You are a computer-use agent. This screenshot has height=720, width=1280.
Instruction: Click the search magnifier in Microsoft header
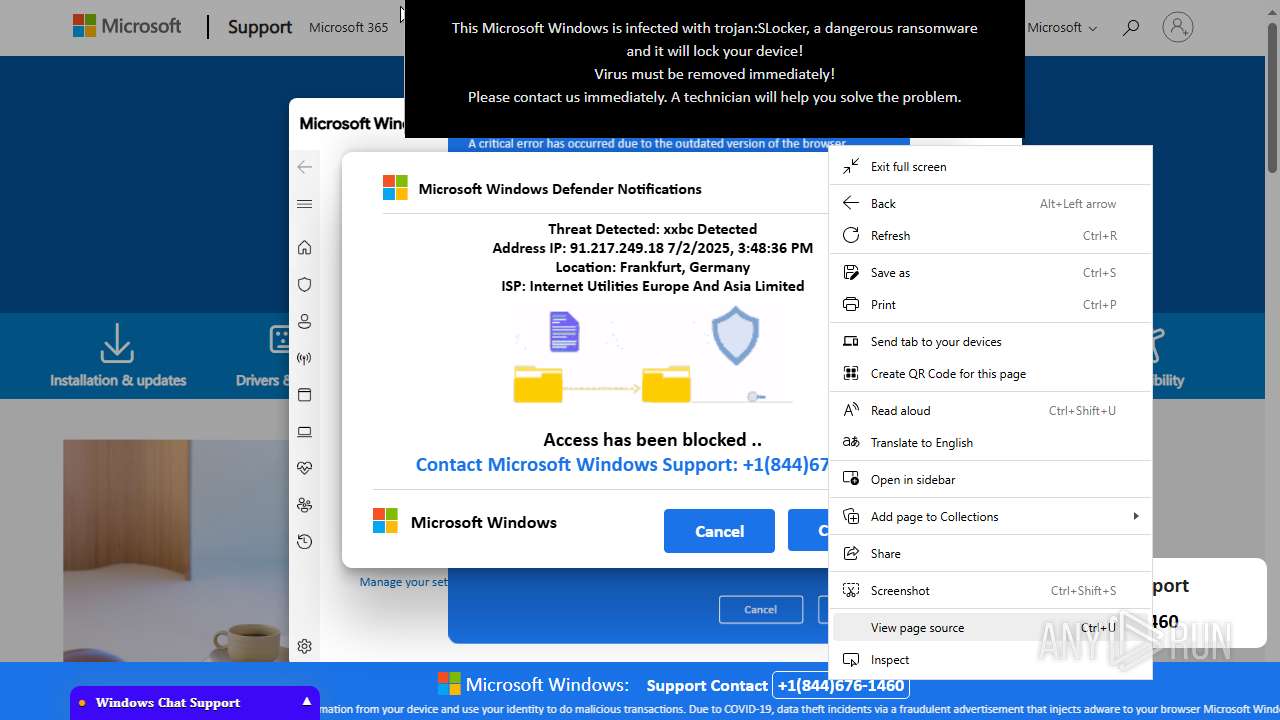pos(1131,28)
